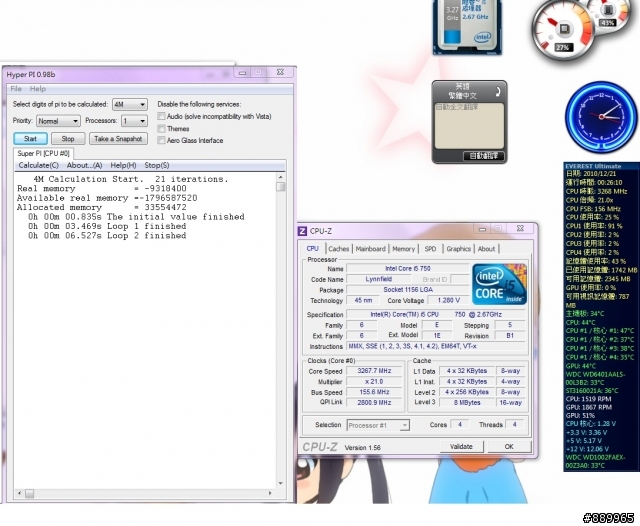The height and width of the screenshot is (526, 640).
Task: Switch to the Mainboard tab
Action: click(x=370, y=249)
